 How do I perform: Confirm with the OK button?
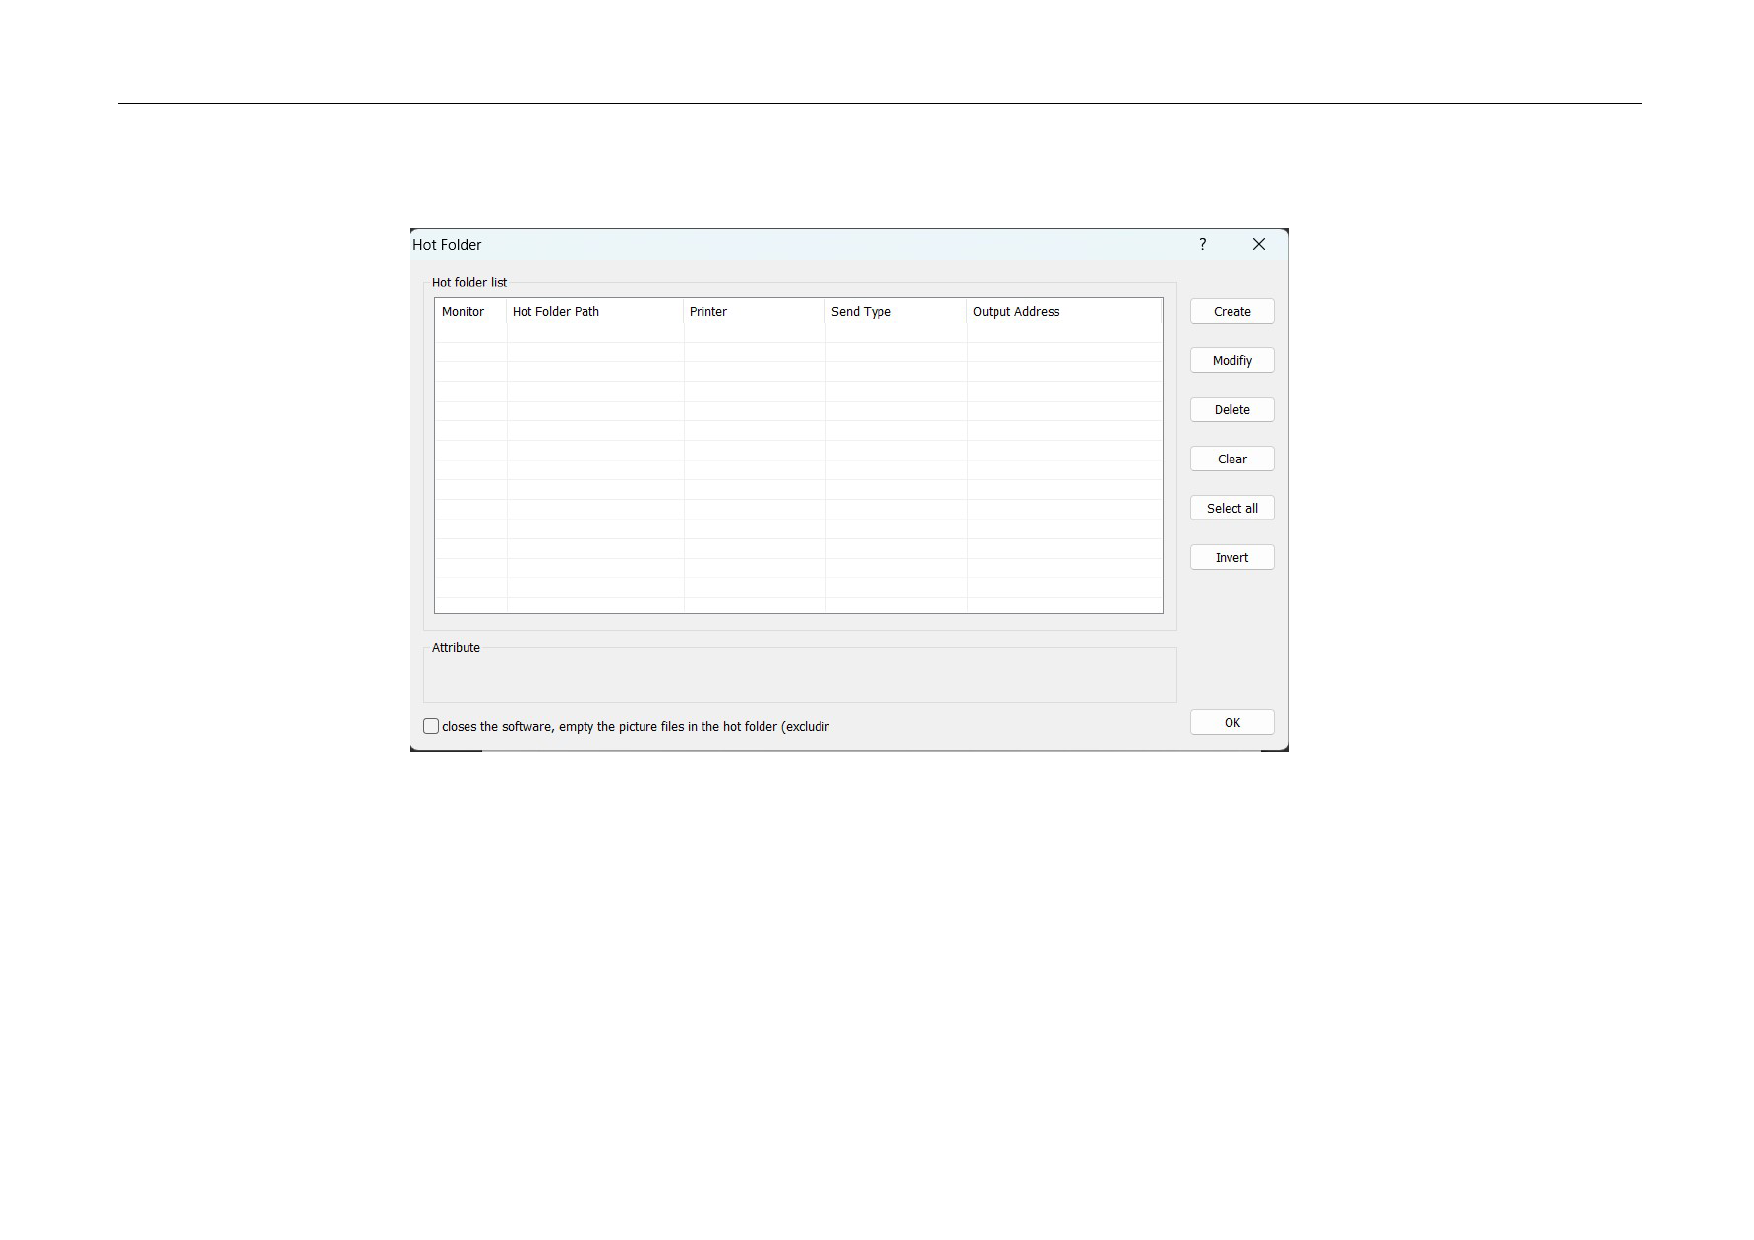pyautogui.click(x=1232, y=723)
